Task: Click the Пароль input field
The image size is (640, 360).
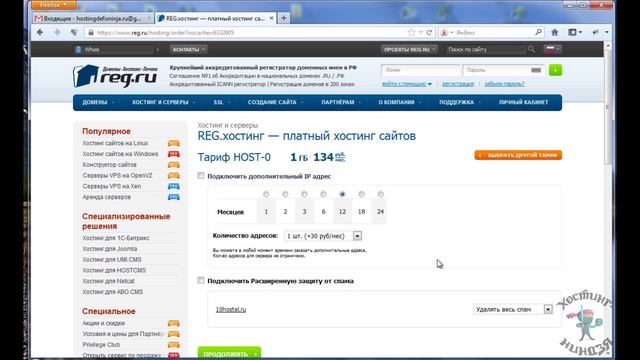Action: (504, 70)
